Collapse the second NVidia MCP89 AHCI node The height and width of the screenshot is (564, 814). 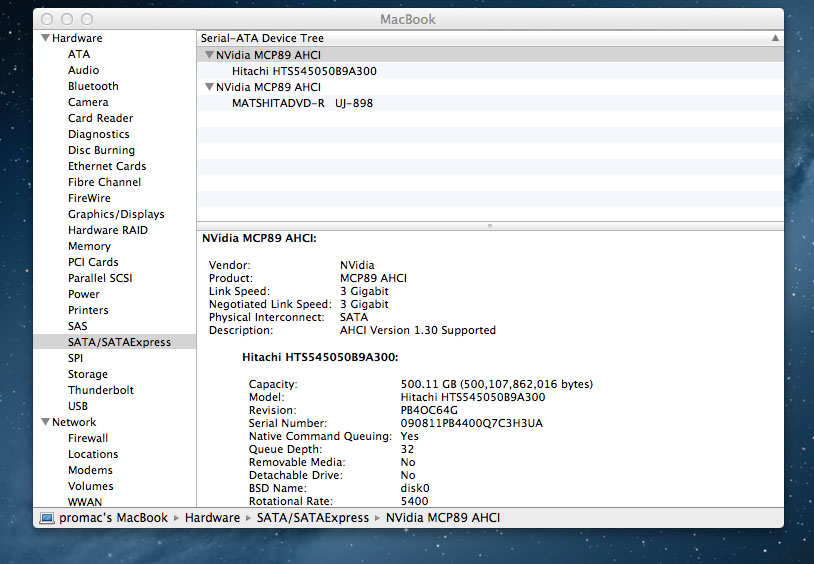coord(209,87)
